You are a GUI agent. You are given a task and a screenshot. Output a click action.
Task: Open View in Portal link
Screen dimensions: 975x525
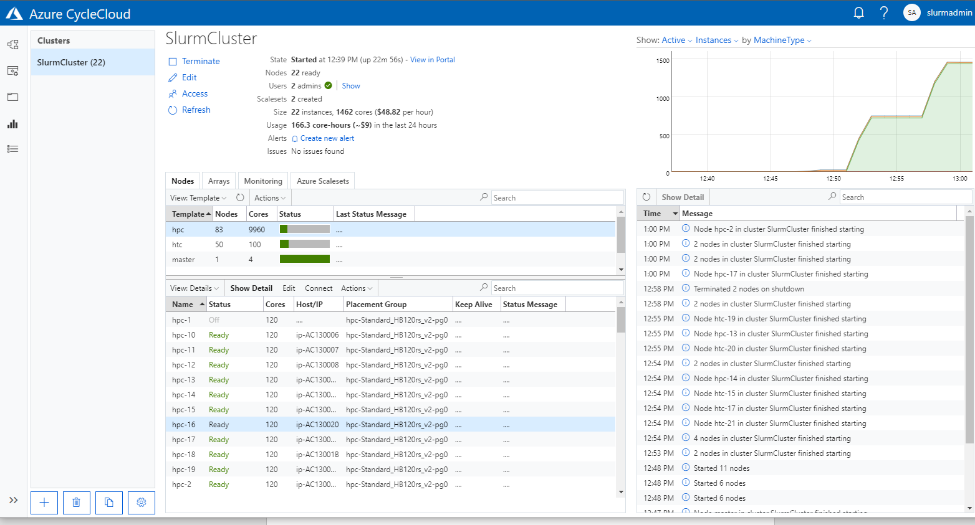click(433, 60)
